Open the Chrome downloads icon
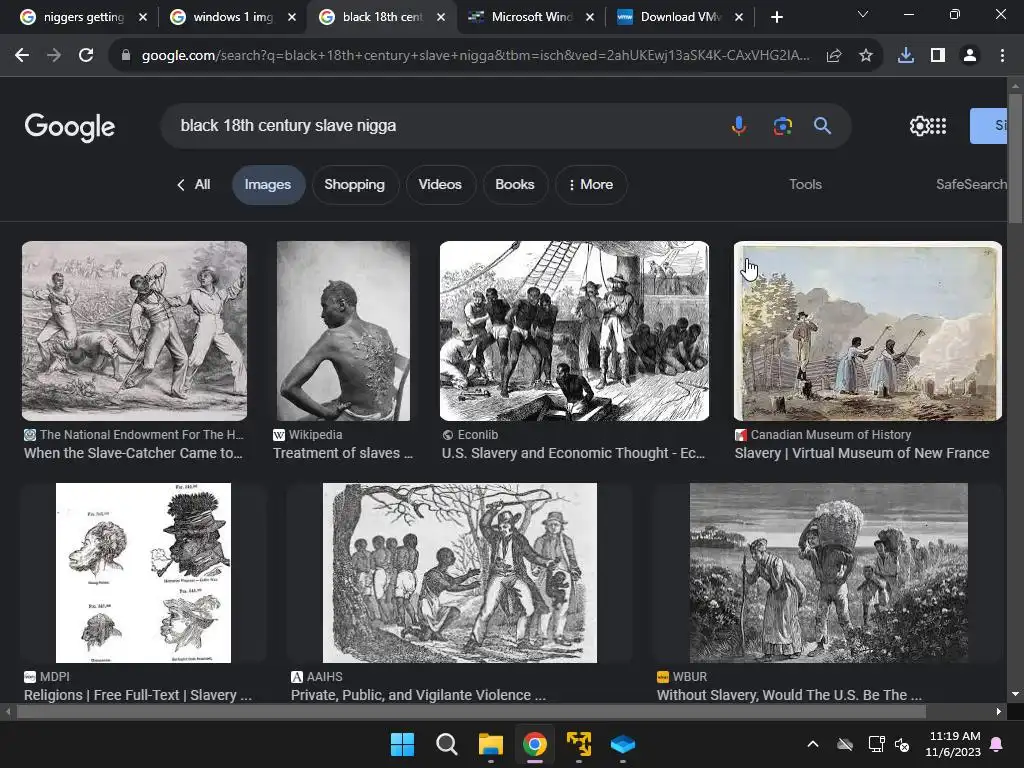The height and width of the screenshot is (768, 1024). coord(906,56)
